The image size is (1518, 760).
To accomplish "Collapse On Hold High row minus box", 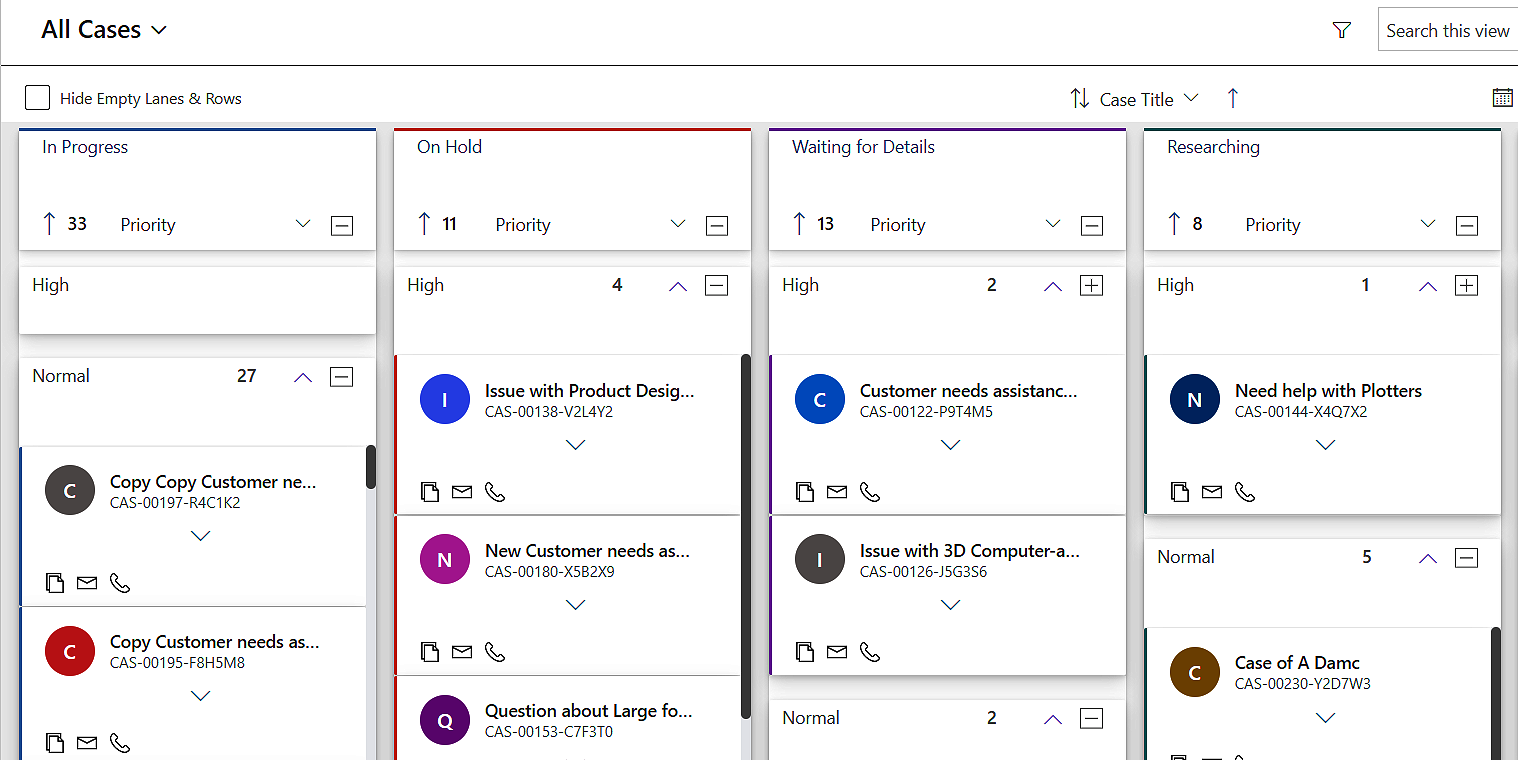I will click(717, 286).
